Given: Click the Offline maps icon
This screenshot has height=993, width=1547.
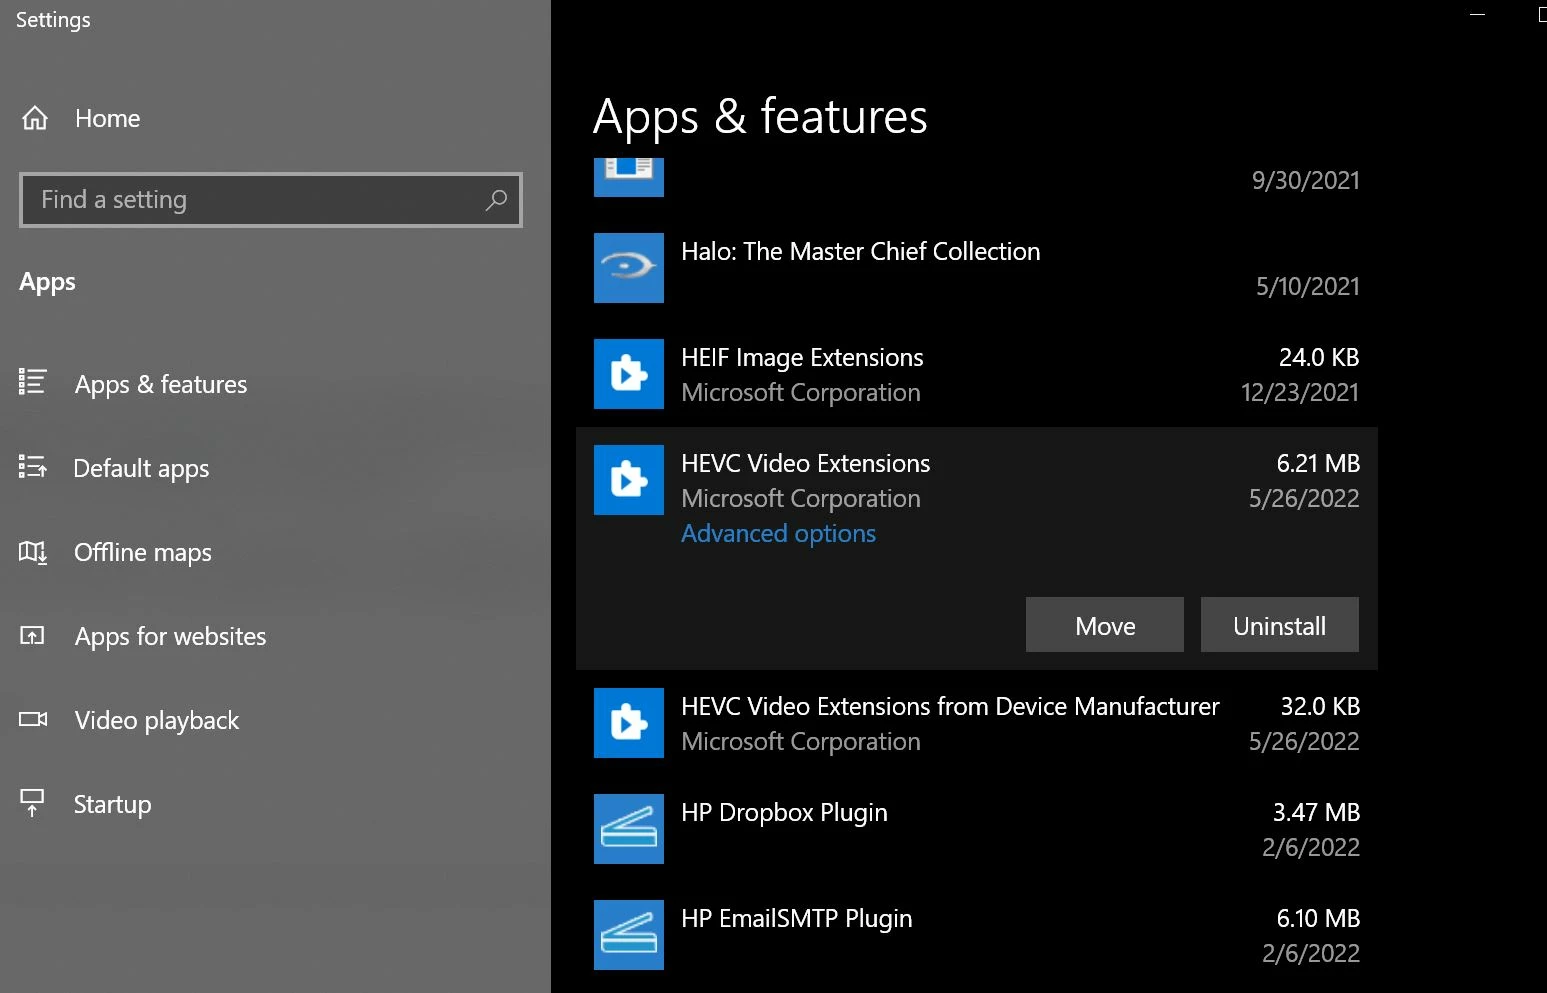Looking at the screenshot, I should [x=33, y=551].
